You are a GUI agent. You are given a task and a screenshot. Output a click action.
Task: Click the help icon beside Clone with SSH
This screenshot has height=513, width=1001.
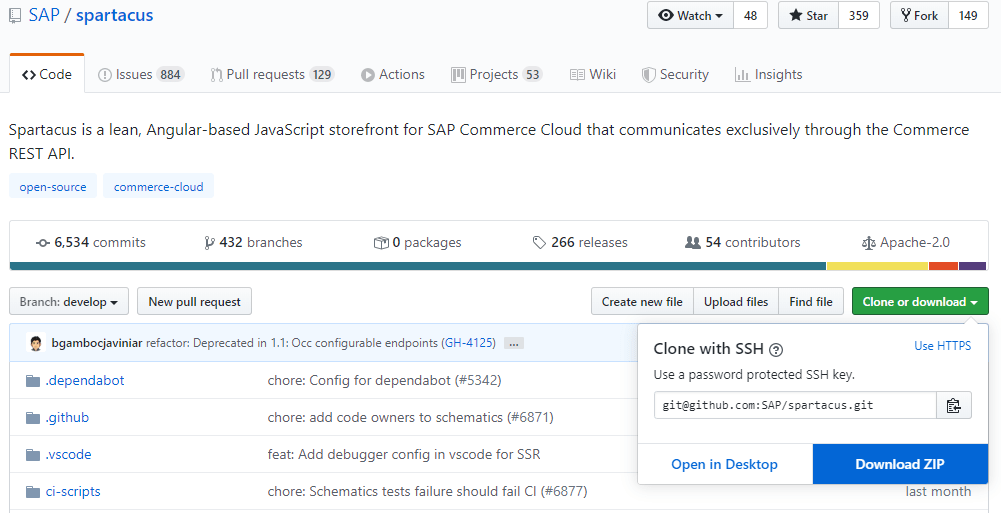[776, 349]
